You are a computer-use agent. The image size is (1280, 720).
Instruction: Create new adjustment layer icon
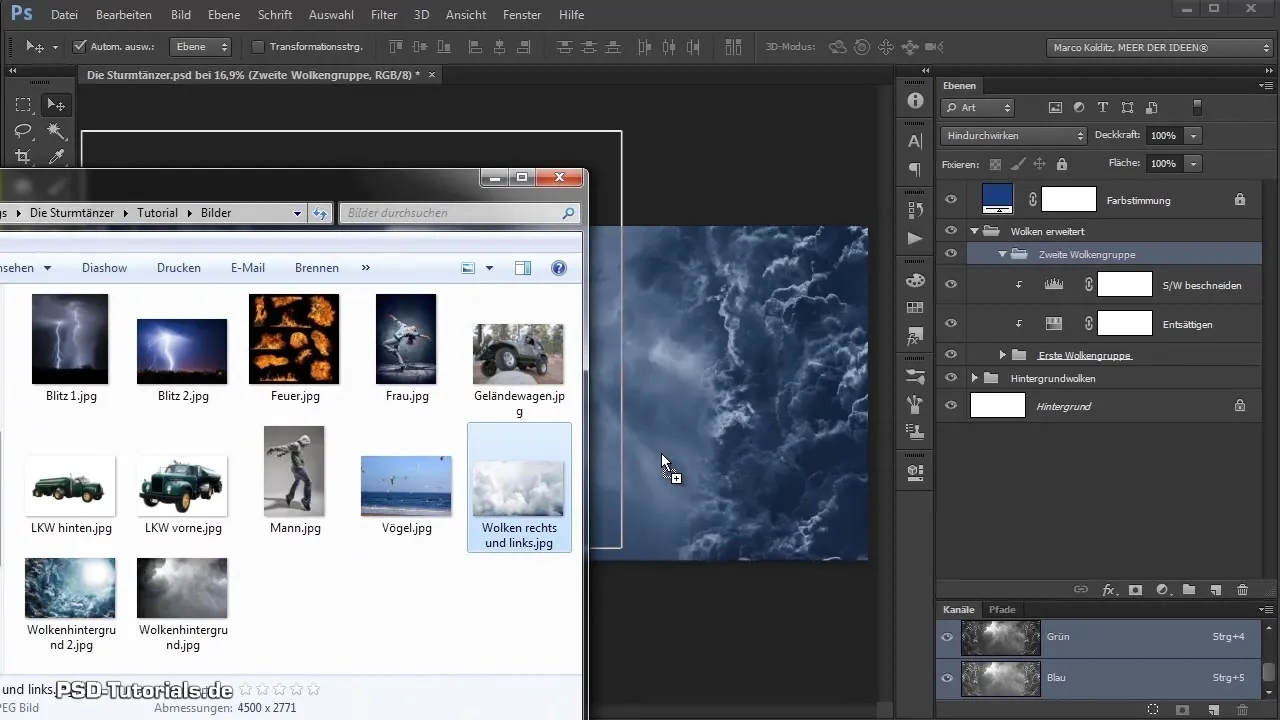pyautogui.click(x=1162, y=590)
